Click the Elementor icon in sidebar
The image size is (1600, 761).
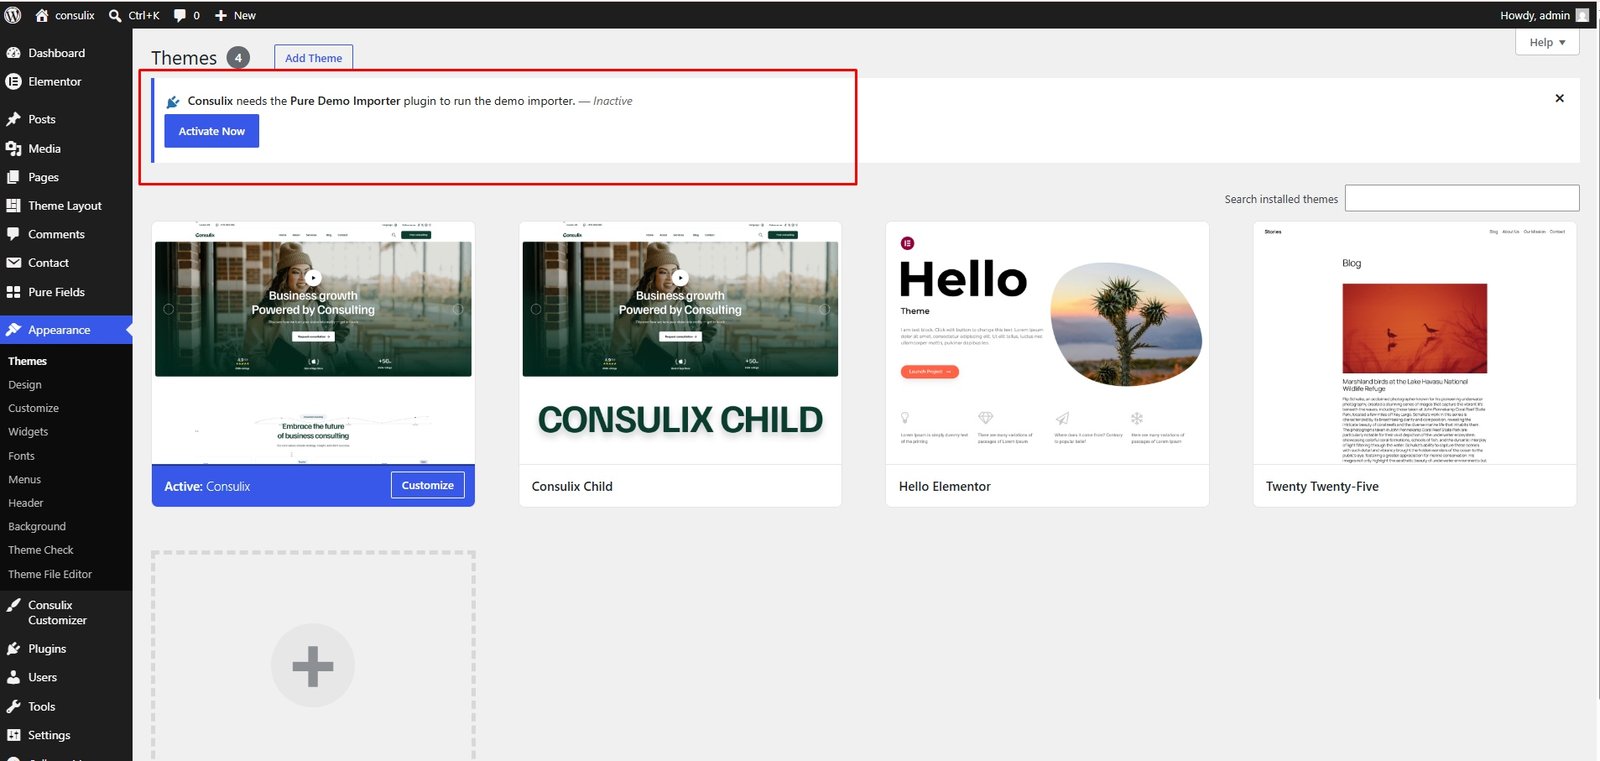click(x=14, y=82)
